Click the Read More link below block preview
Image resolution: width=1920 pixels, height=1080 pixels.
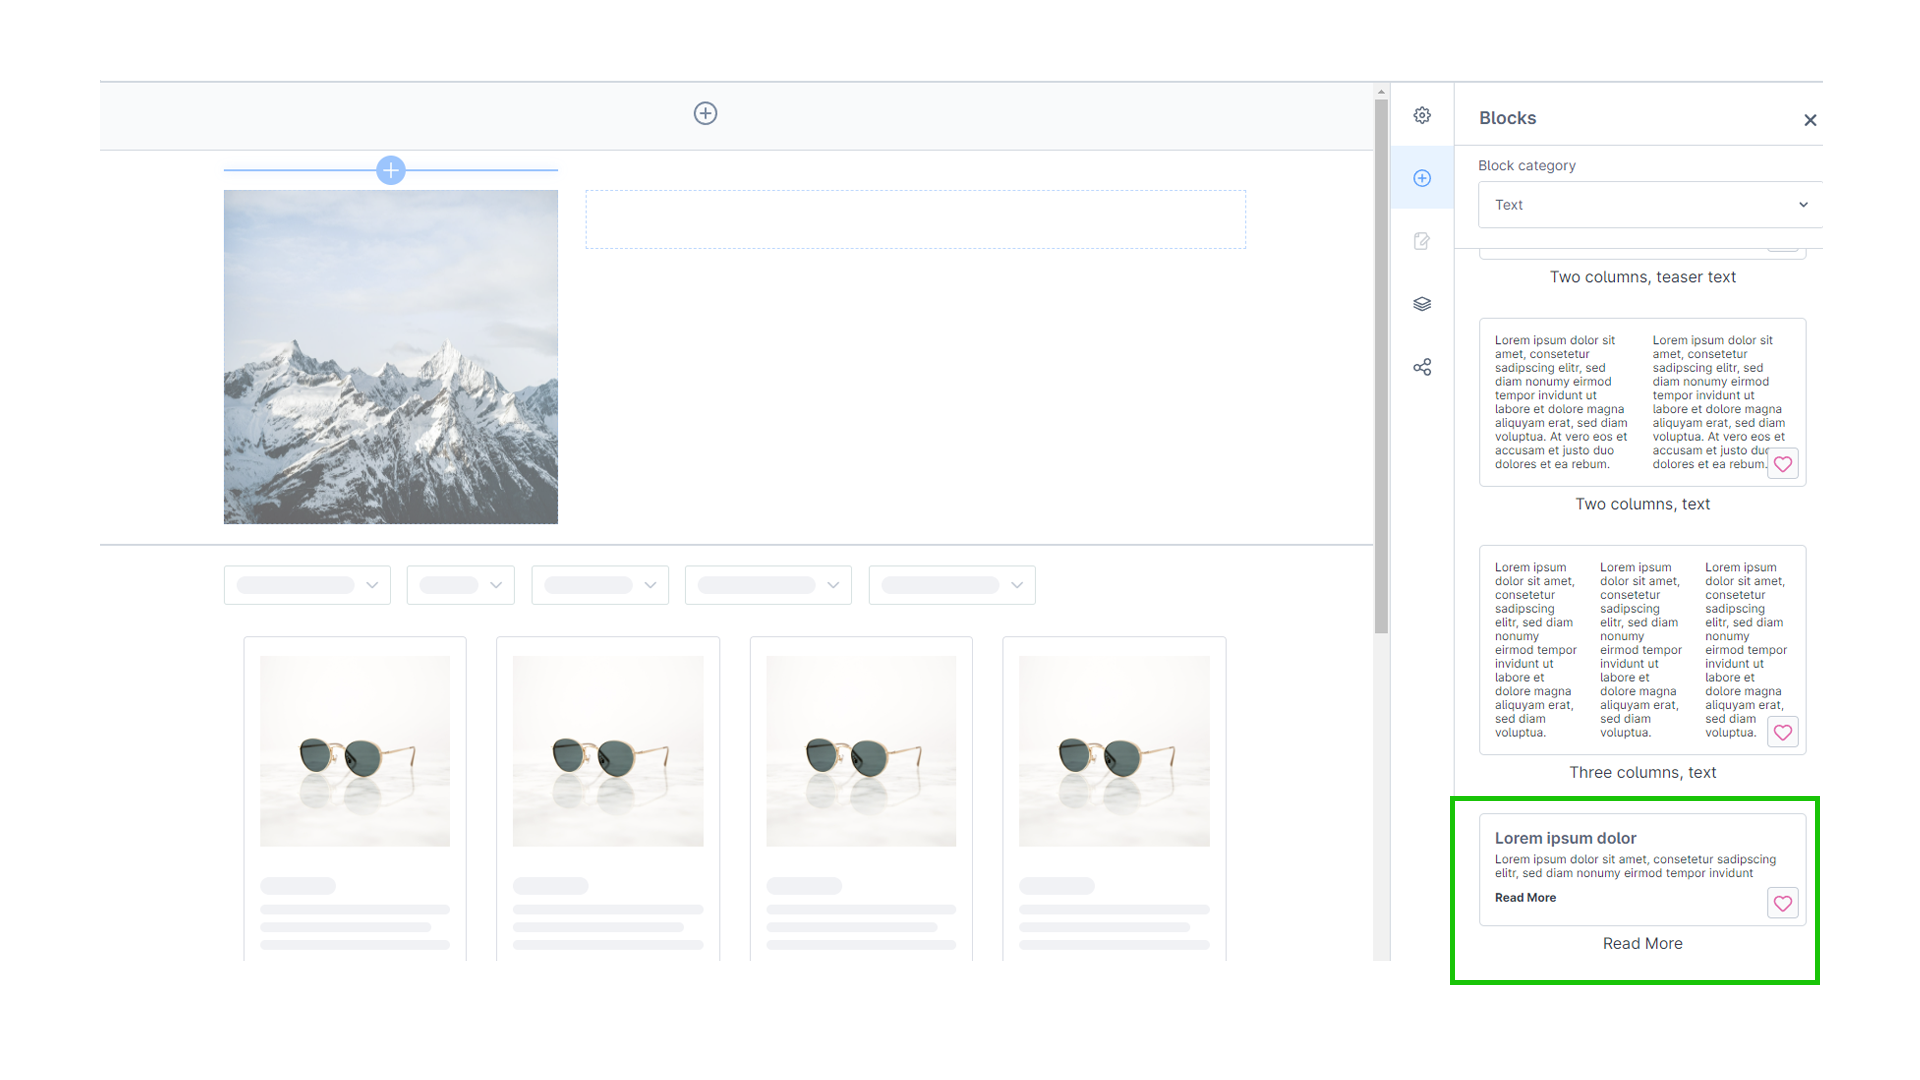click(x=1642, y=943)
